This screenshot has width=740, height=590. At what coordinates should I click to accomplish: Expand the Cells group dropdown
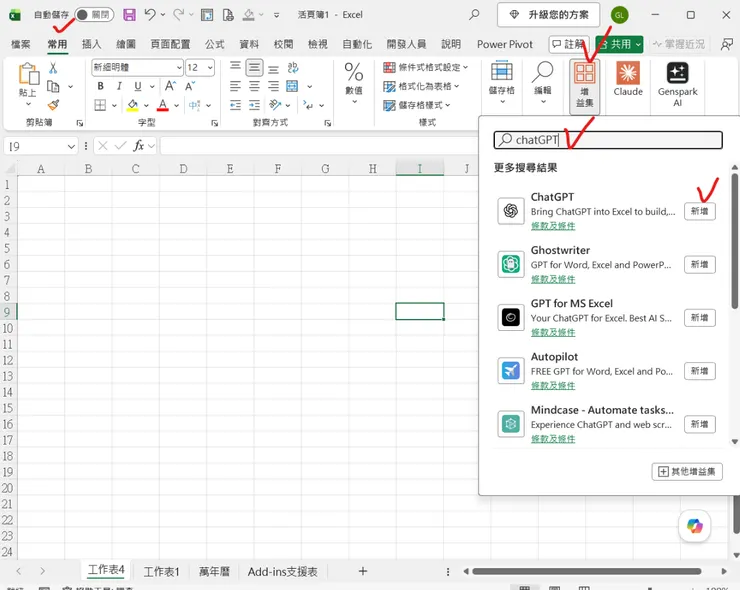[502, 101]
